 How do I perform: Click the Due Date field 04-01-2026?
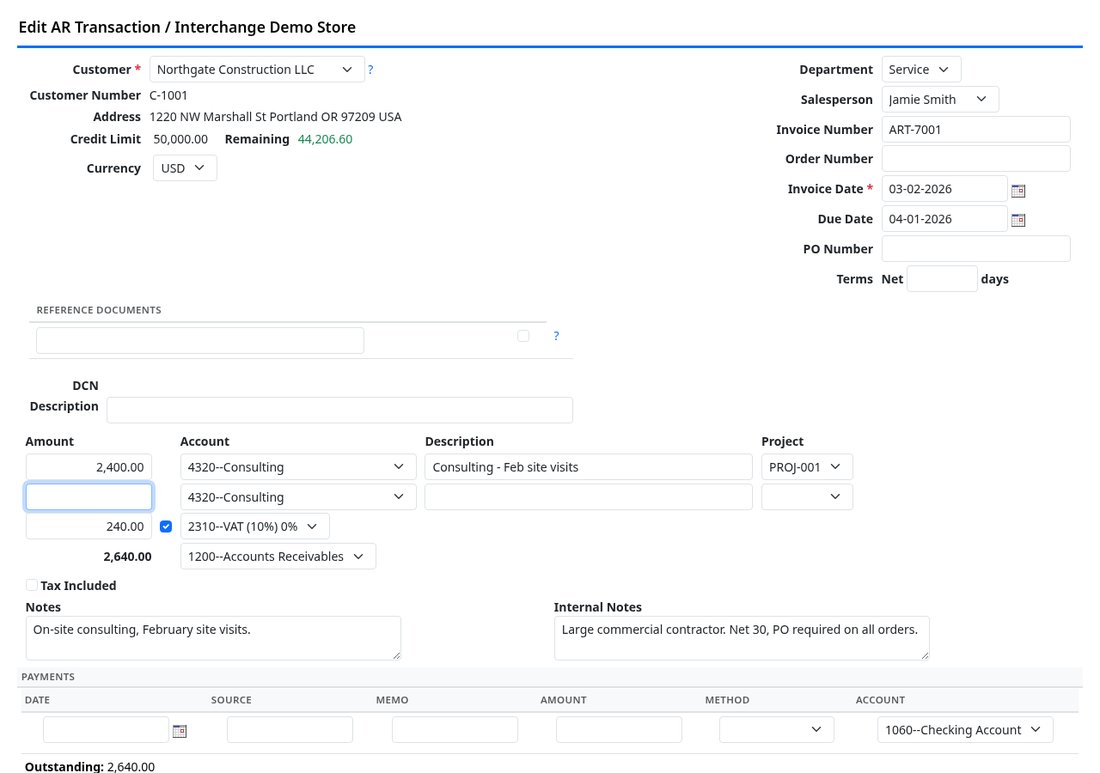coord(944,219)
